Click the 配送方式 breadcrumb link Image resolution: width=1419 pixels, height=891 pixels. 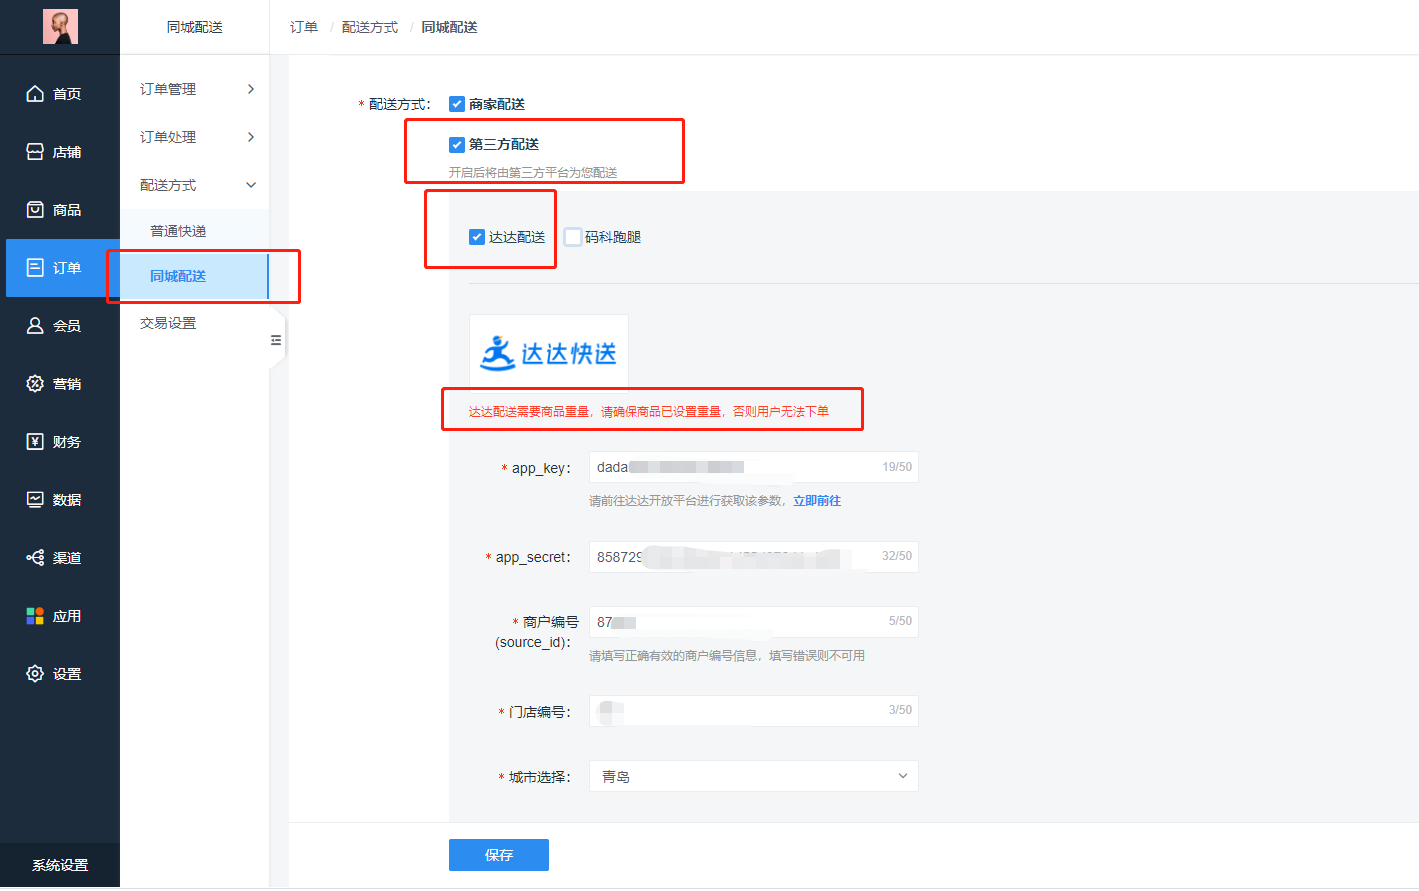coord(370,27)
